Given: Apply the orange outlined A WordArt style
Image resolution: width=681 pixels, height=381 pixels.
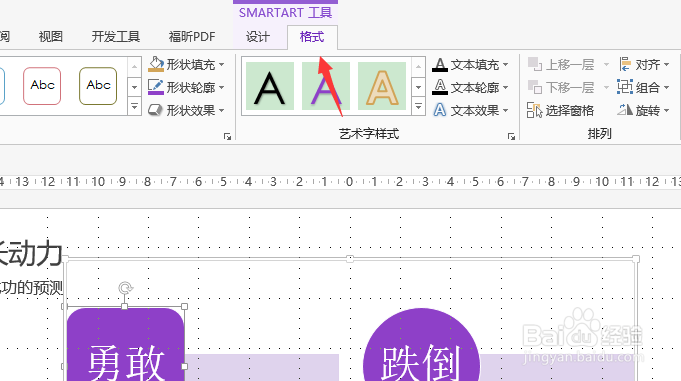Looking at the screenshot, I should (x=382, y=86).
